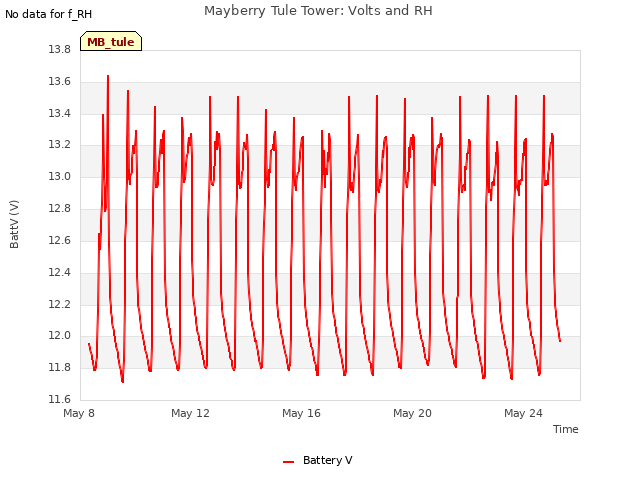
Task: Click the BattV (V) axis label
Action: click(x=14, y=224)
